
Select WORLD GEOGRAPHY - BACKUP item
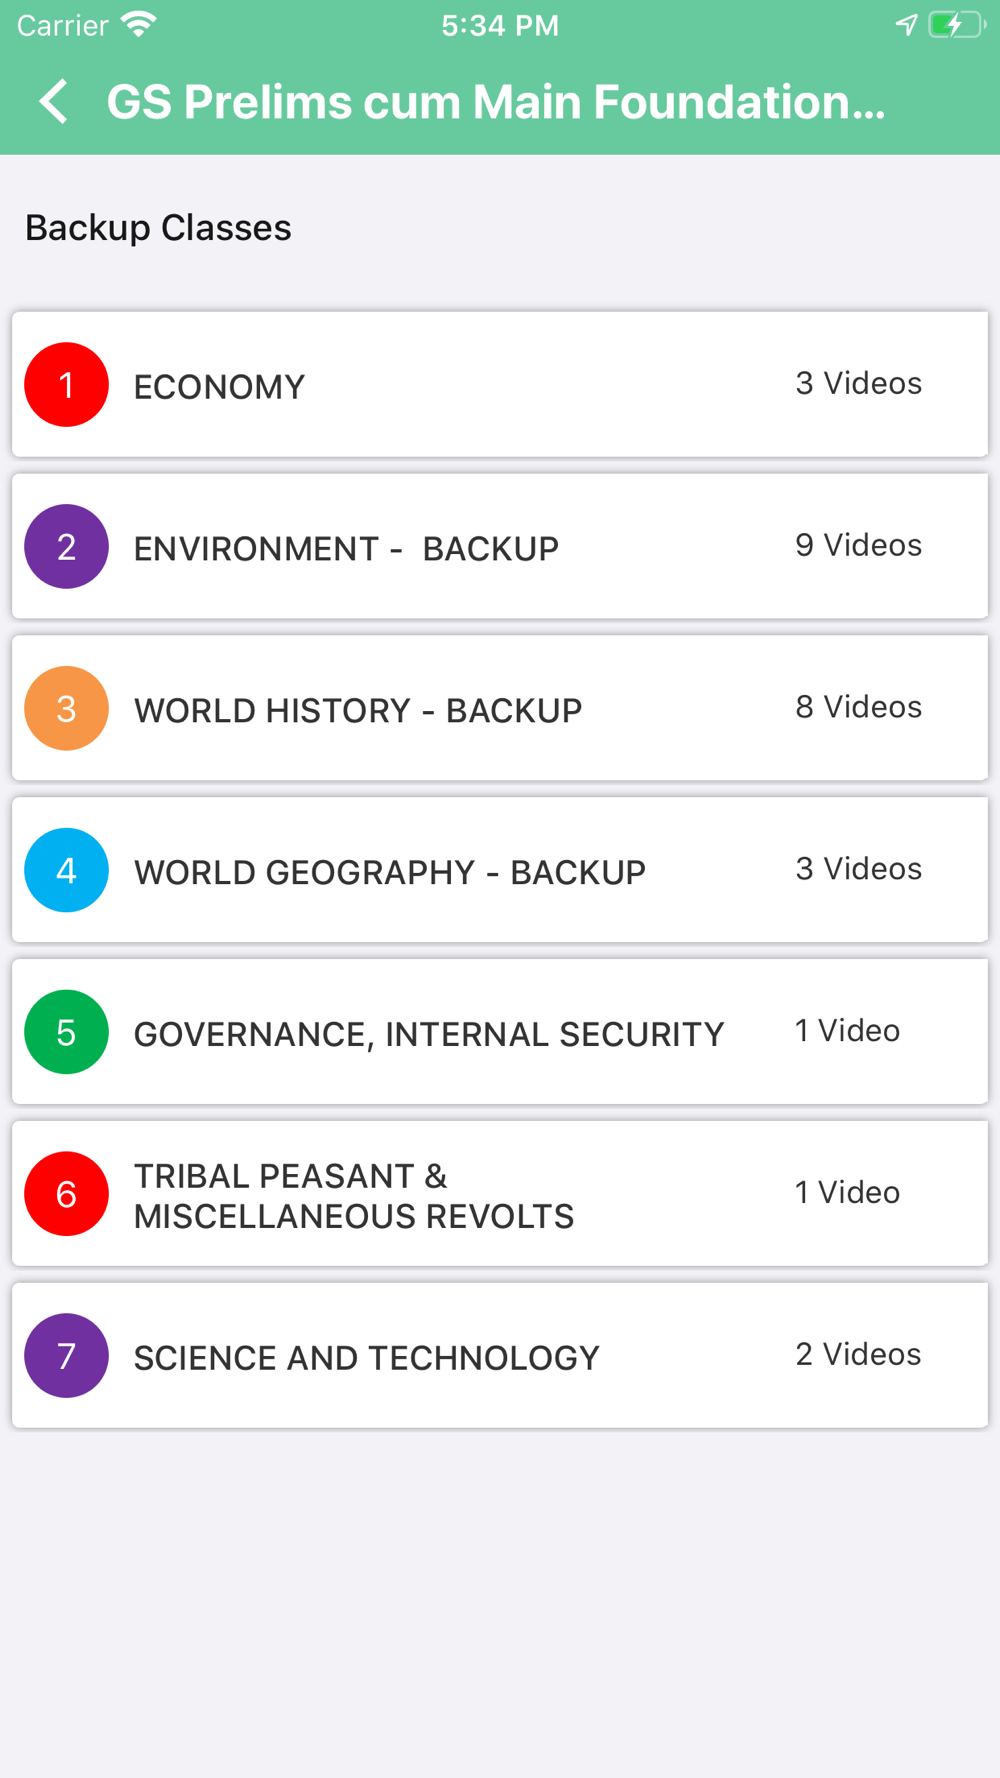500,870
